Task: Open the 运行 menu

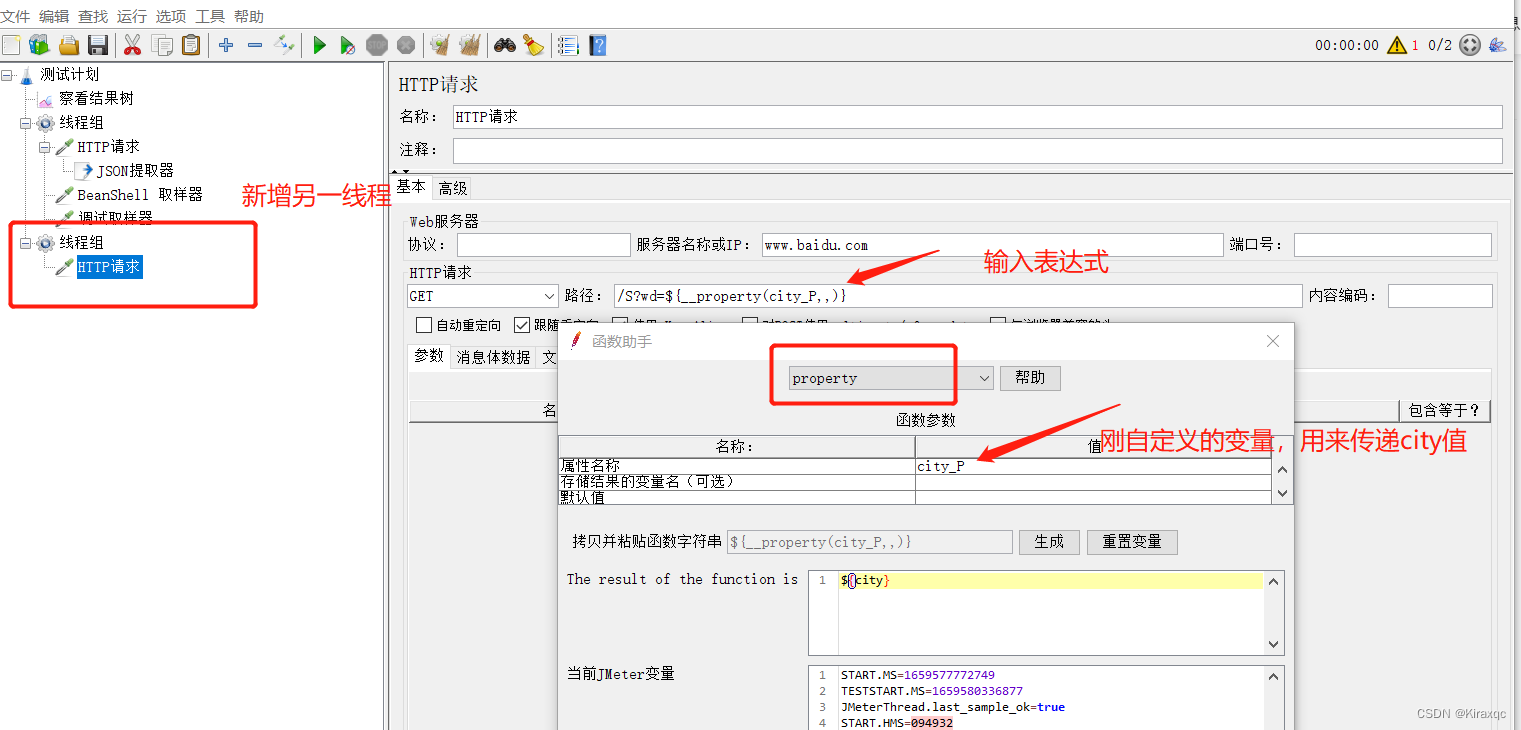Action: point(131,16)
